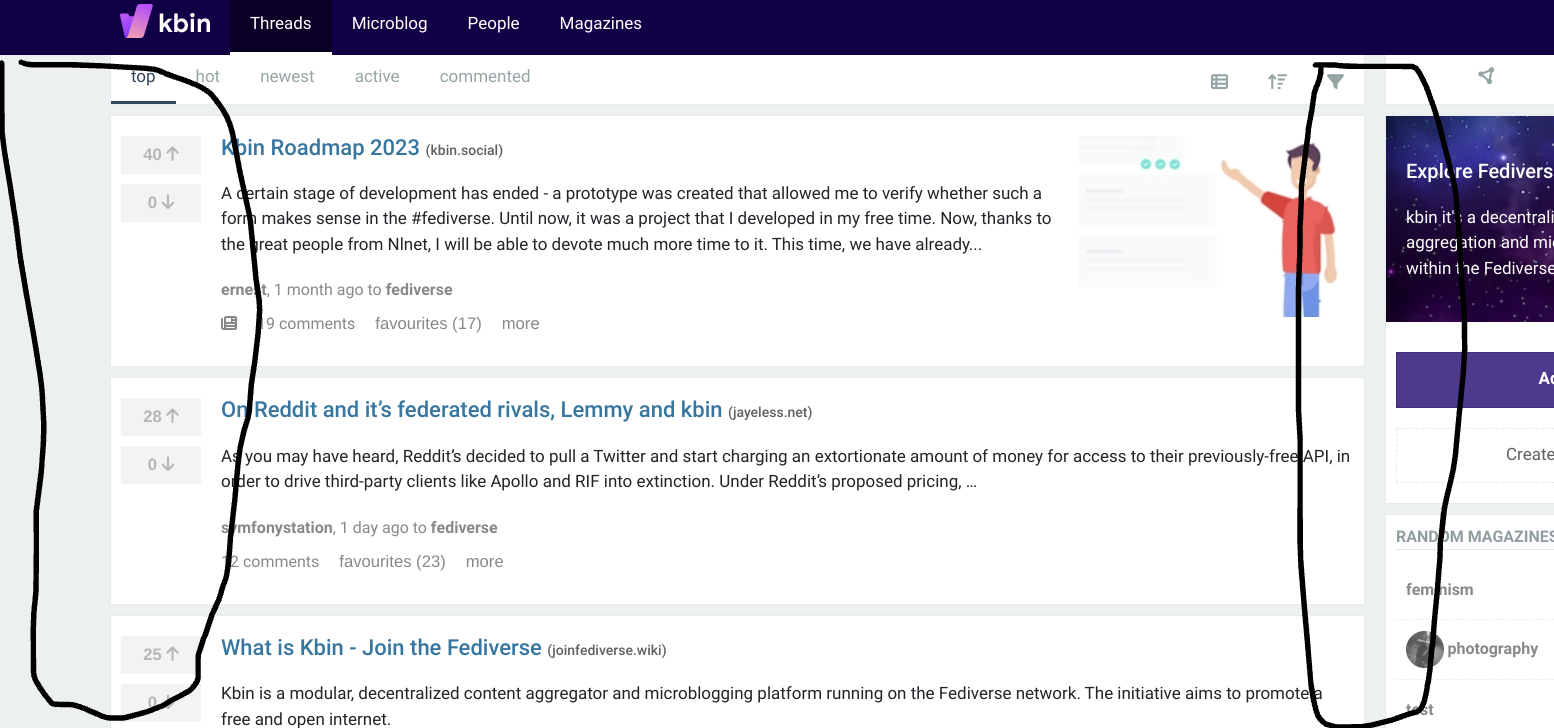The width and height of the screenshot is (1554, 728).
Task: Click the photography magazine avatar icon
Action: [1423, 649]
